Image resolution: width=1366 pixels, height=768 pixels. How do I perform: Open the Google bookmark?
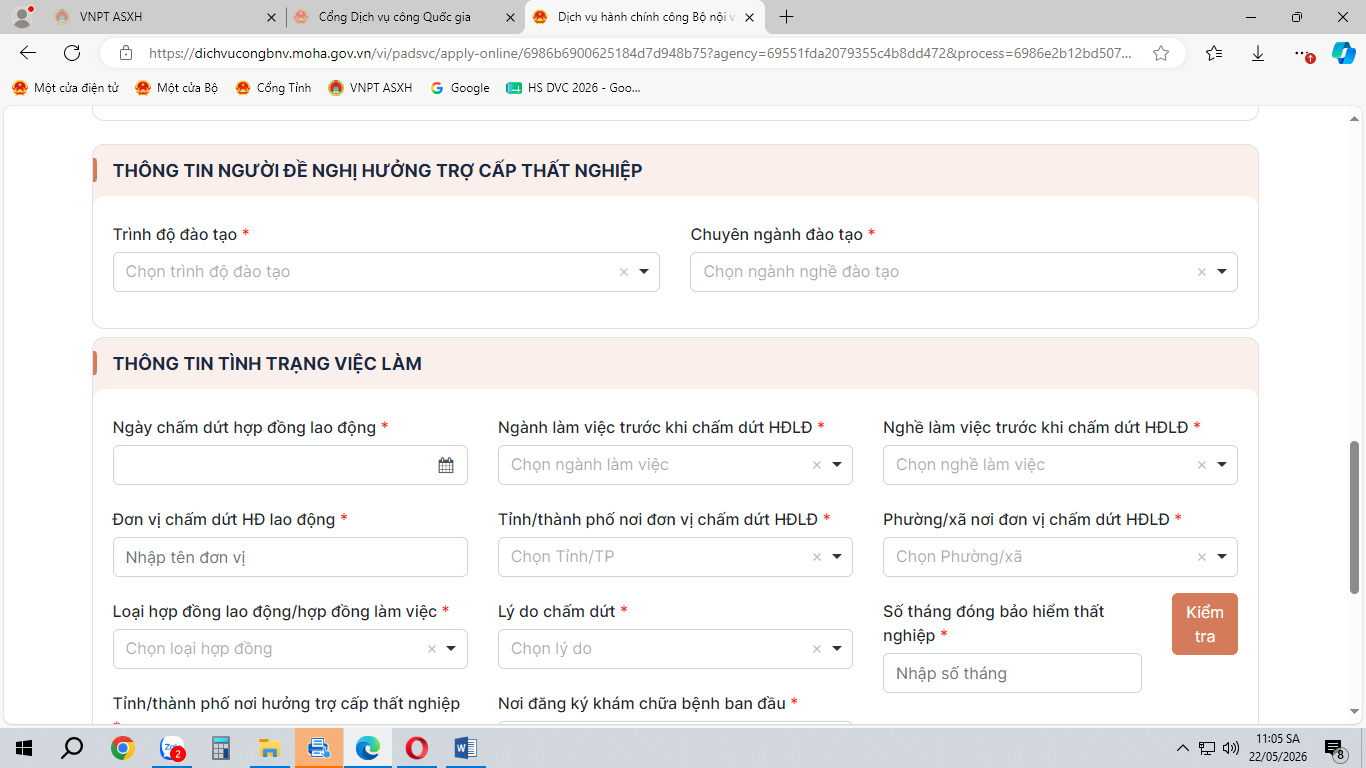click(460, 88)
